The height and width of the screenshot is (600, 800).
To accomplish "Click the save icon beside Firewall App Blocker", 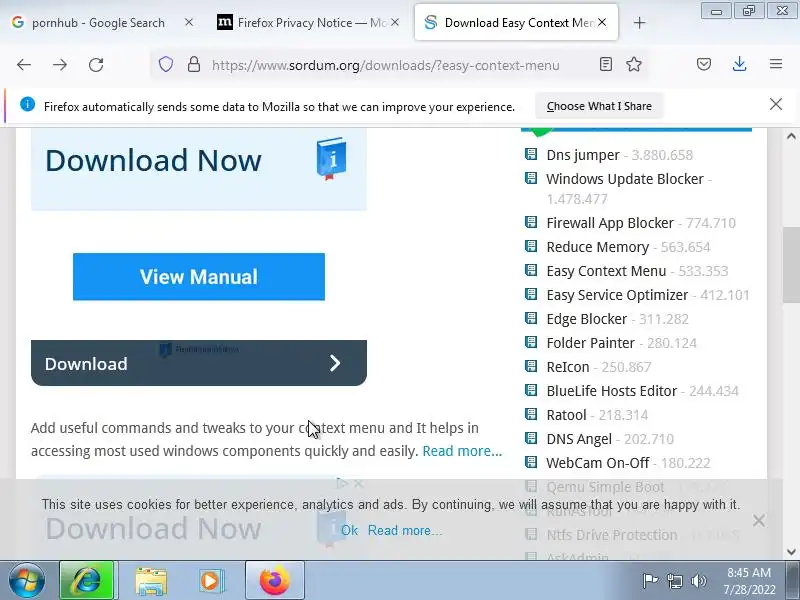I will point(531,222).
